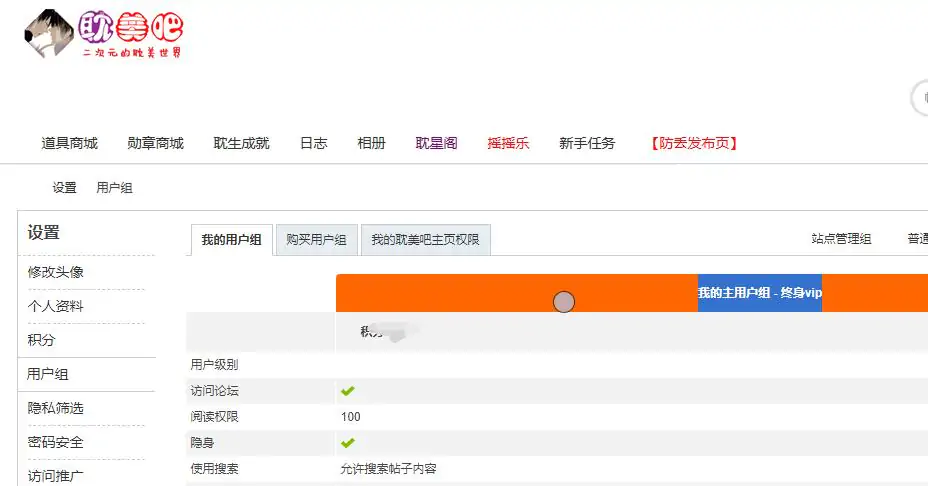
Task: Open 积分 in settings sidebar
Action: coord(41,340)
